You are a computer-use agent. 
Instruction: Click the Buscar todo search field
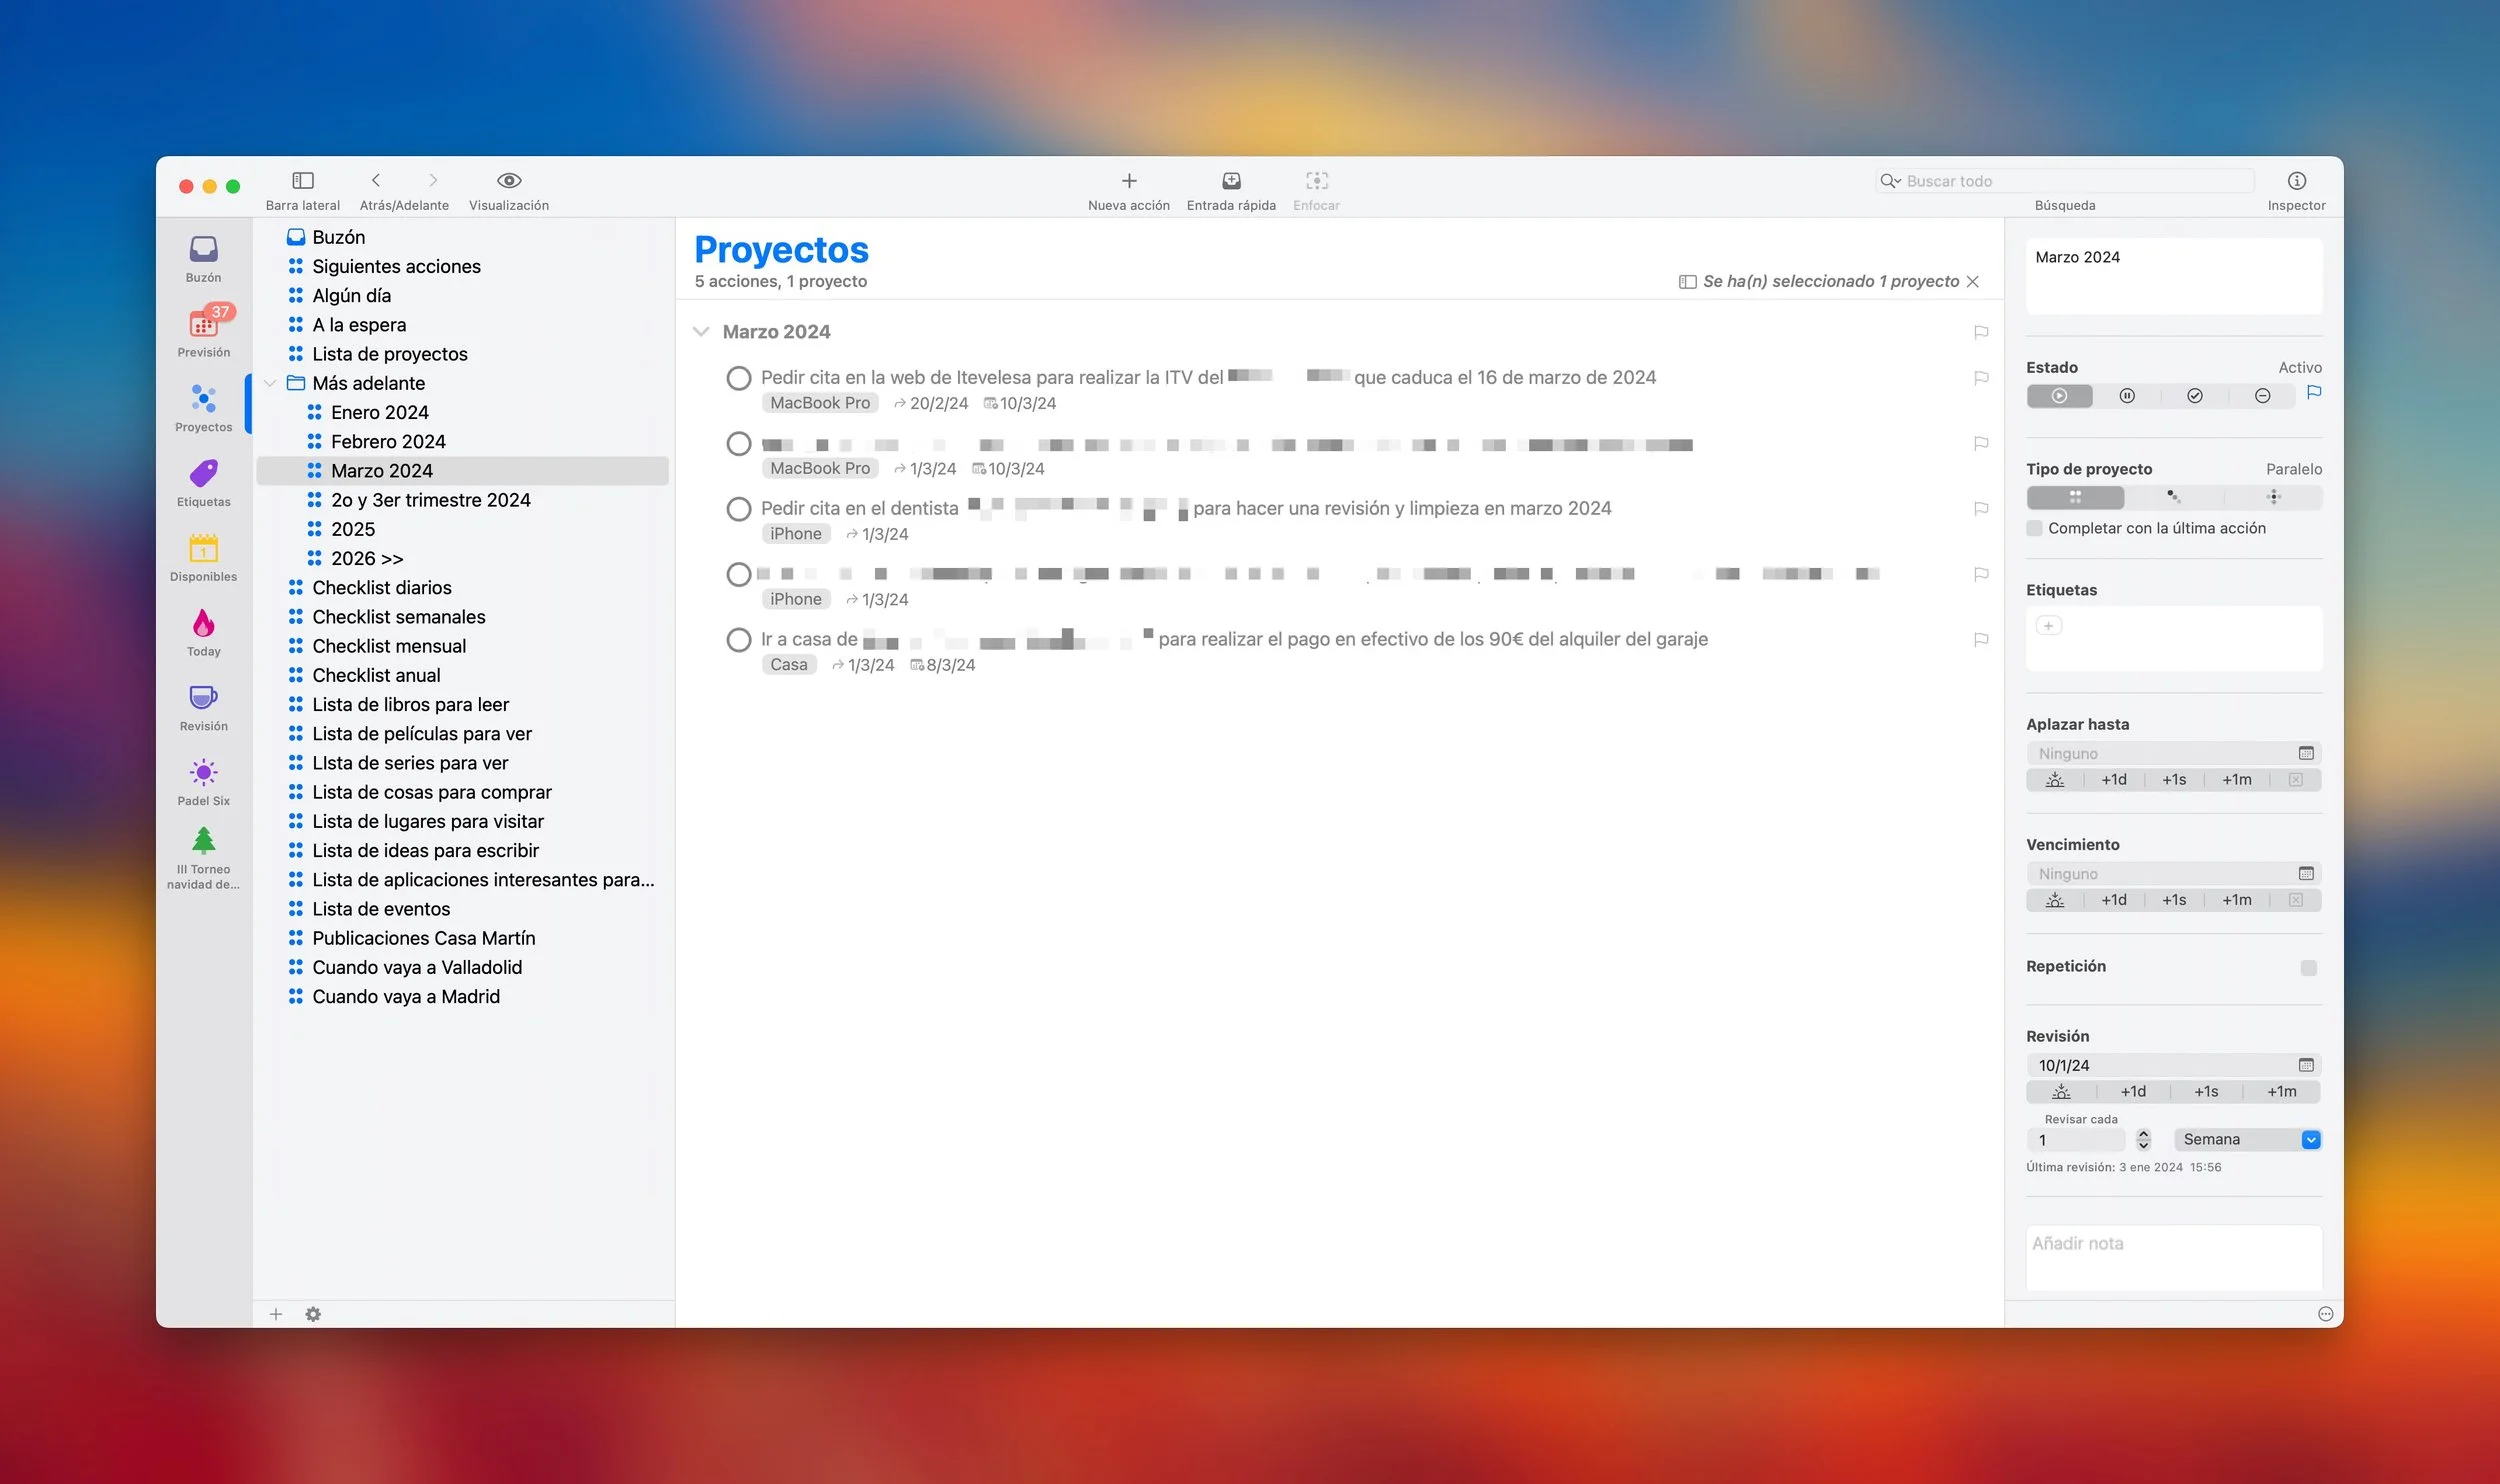click(x=2072, y=181)
